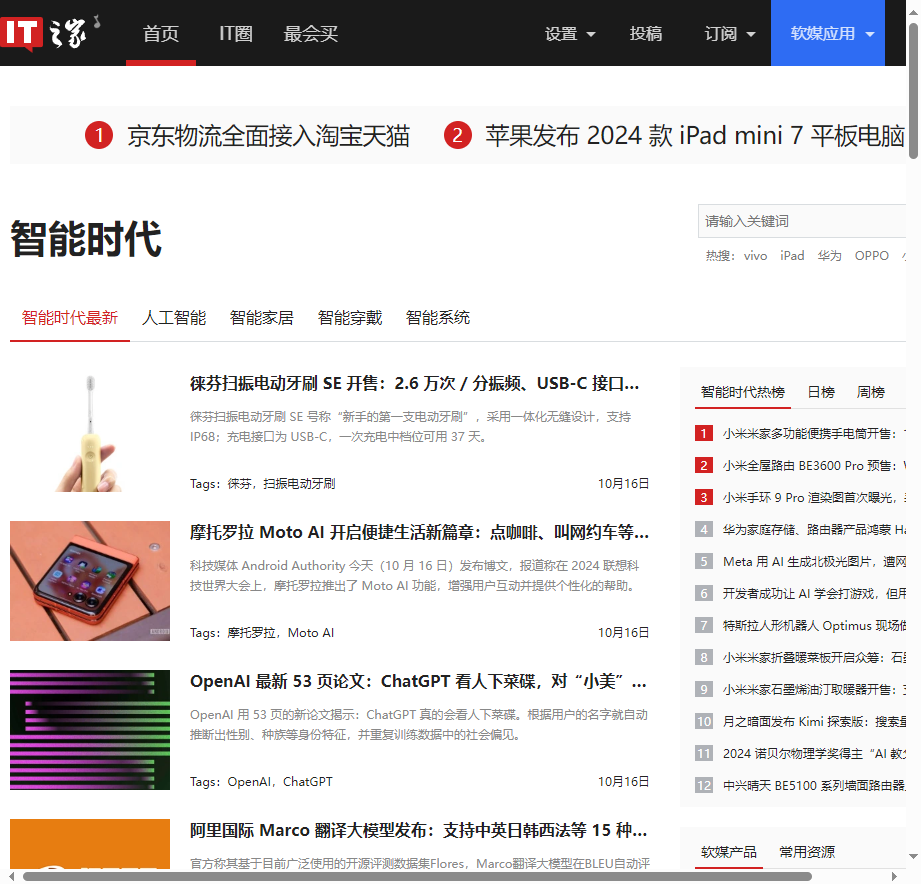Click the 扫振电动牙刷 tag
The height and width of the screenshot is (884, 921).
click(x=300, y=483)
